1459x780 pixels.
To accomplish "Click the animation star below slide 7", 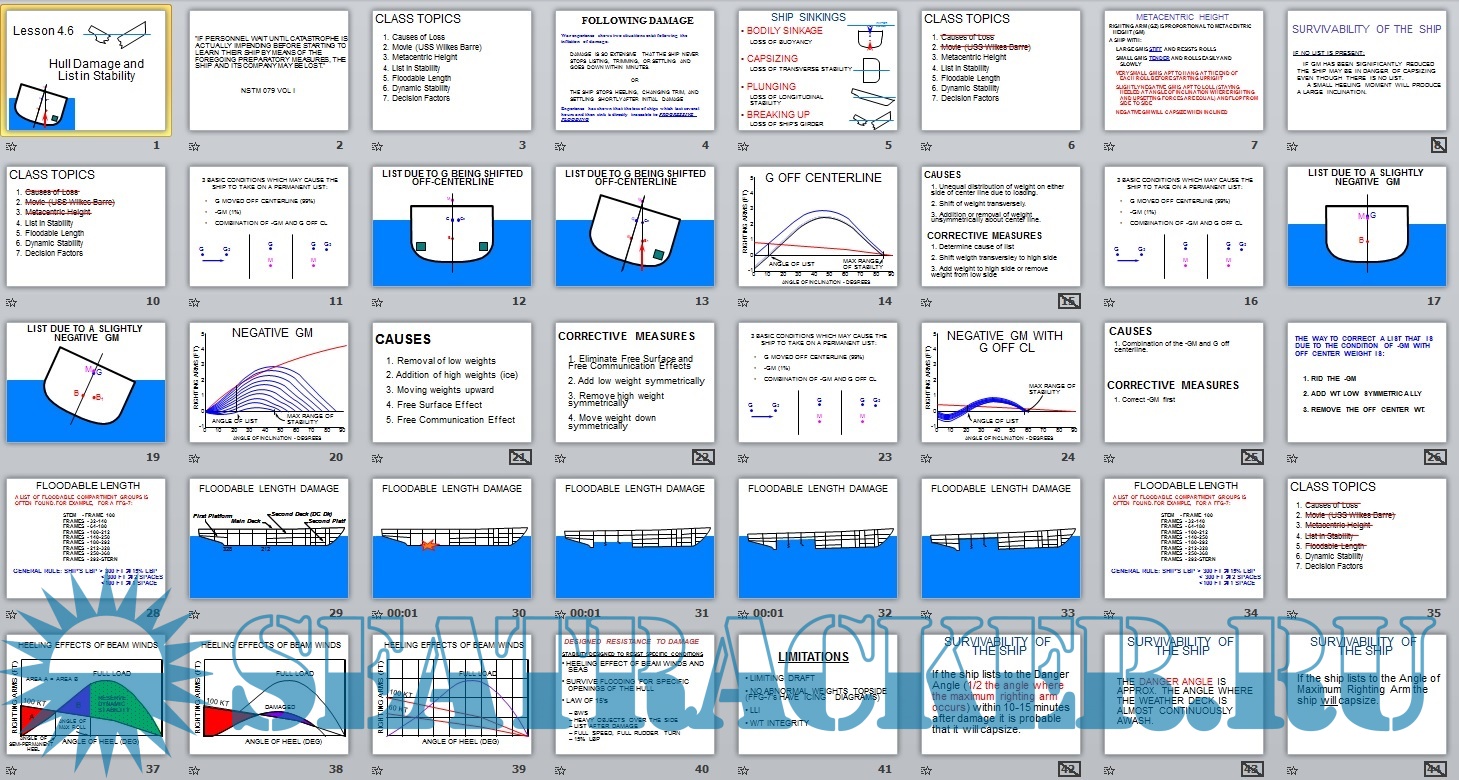I will pyautogui.click(x=1111, y=146).
